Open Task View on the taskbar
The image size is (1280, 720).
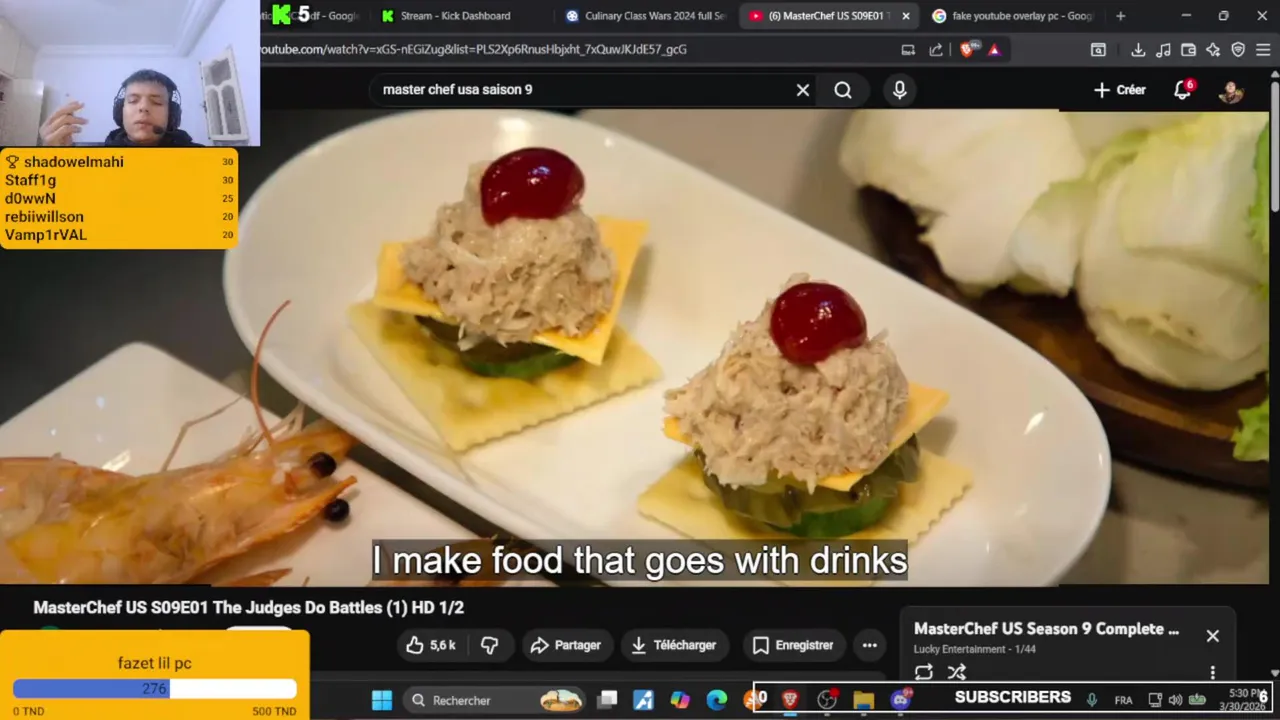tap(607, 700)
